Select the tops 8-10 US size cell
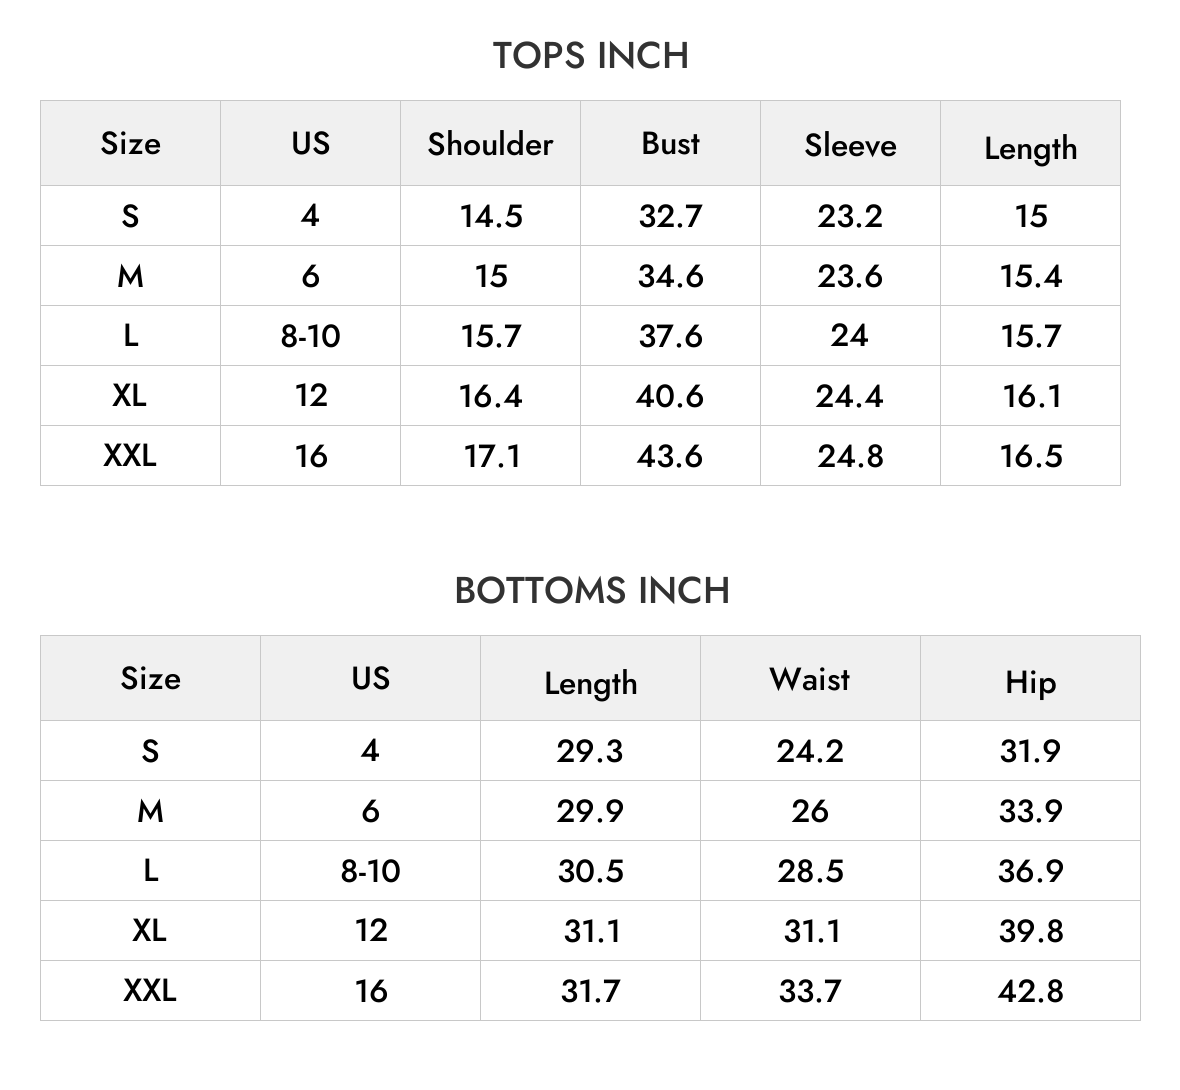 click(x=310, y=336)
